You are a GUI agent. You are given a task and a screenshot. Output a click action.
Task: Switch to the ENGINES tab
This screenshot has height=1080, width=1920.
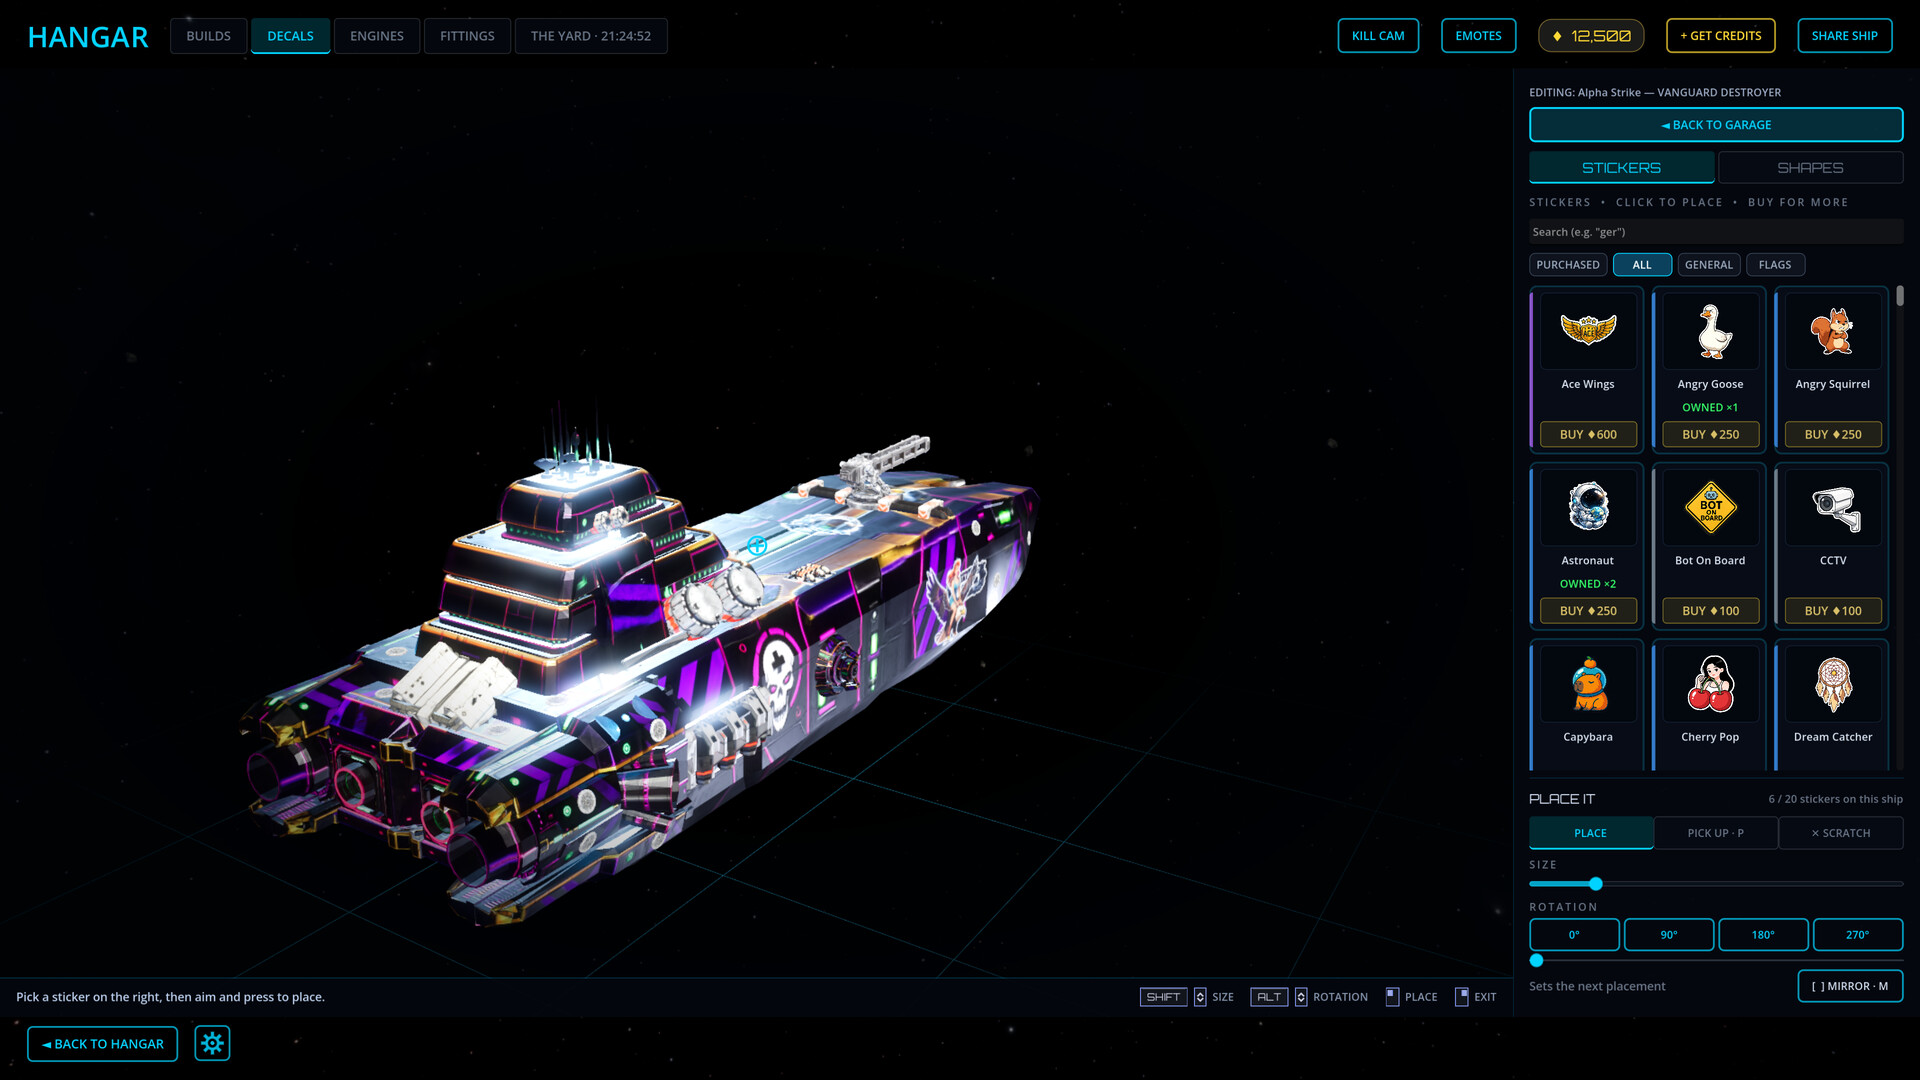pyautogui.click(x=377, y=36)
